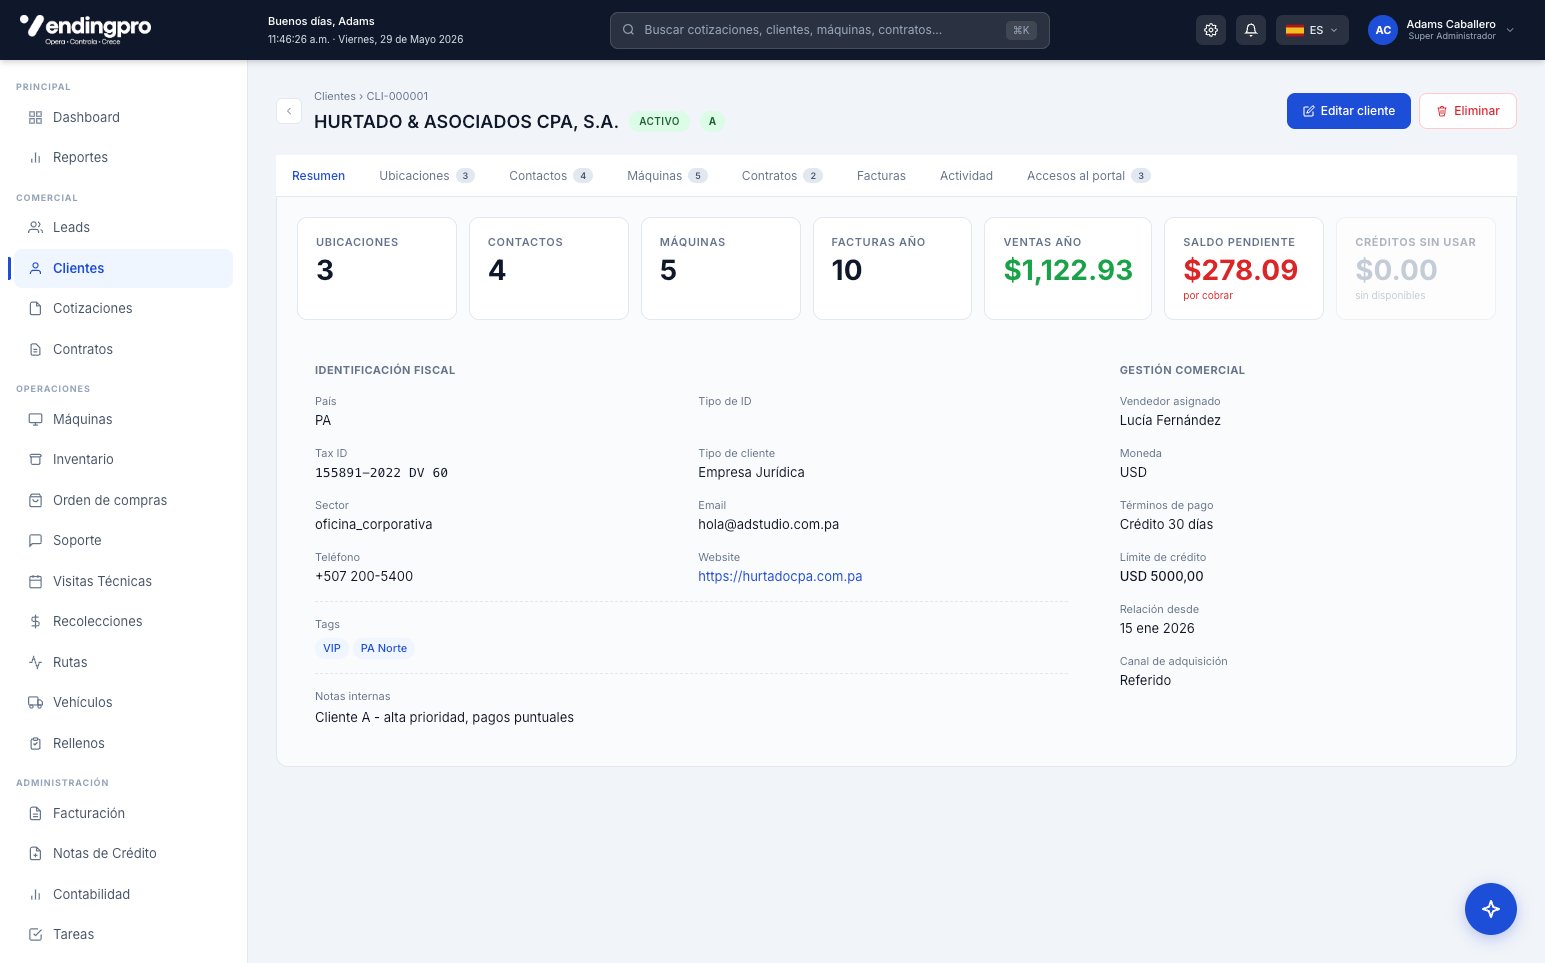Open the Dashboard sidebar icon
Image resolution: width=1545 pixels, height=963 pixels.
pos(35,117)
